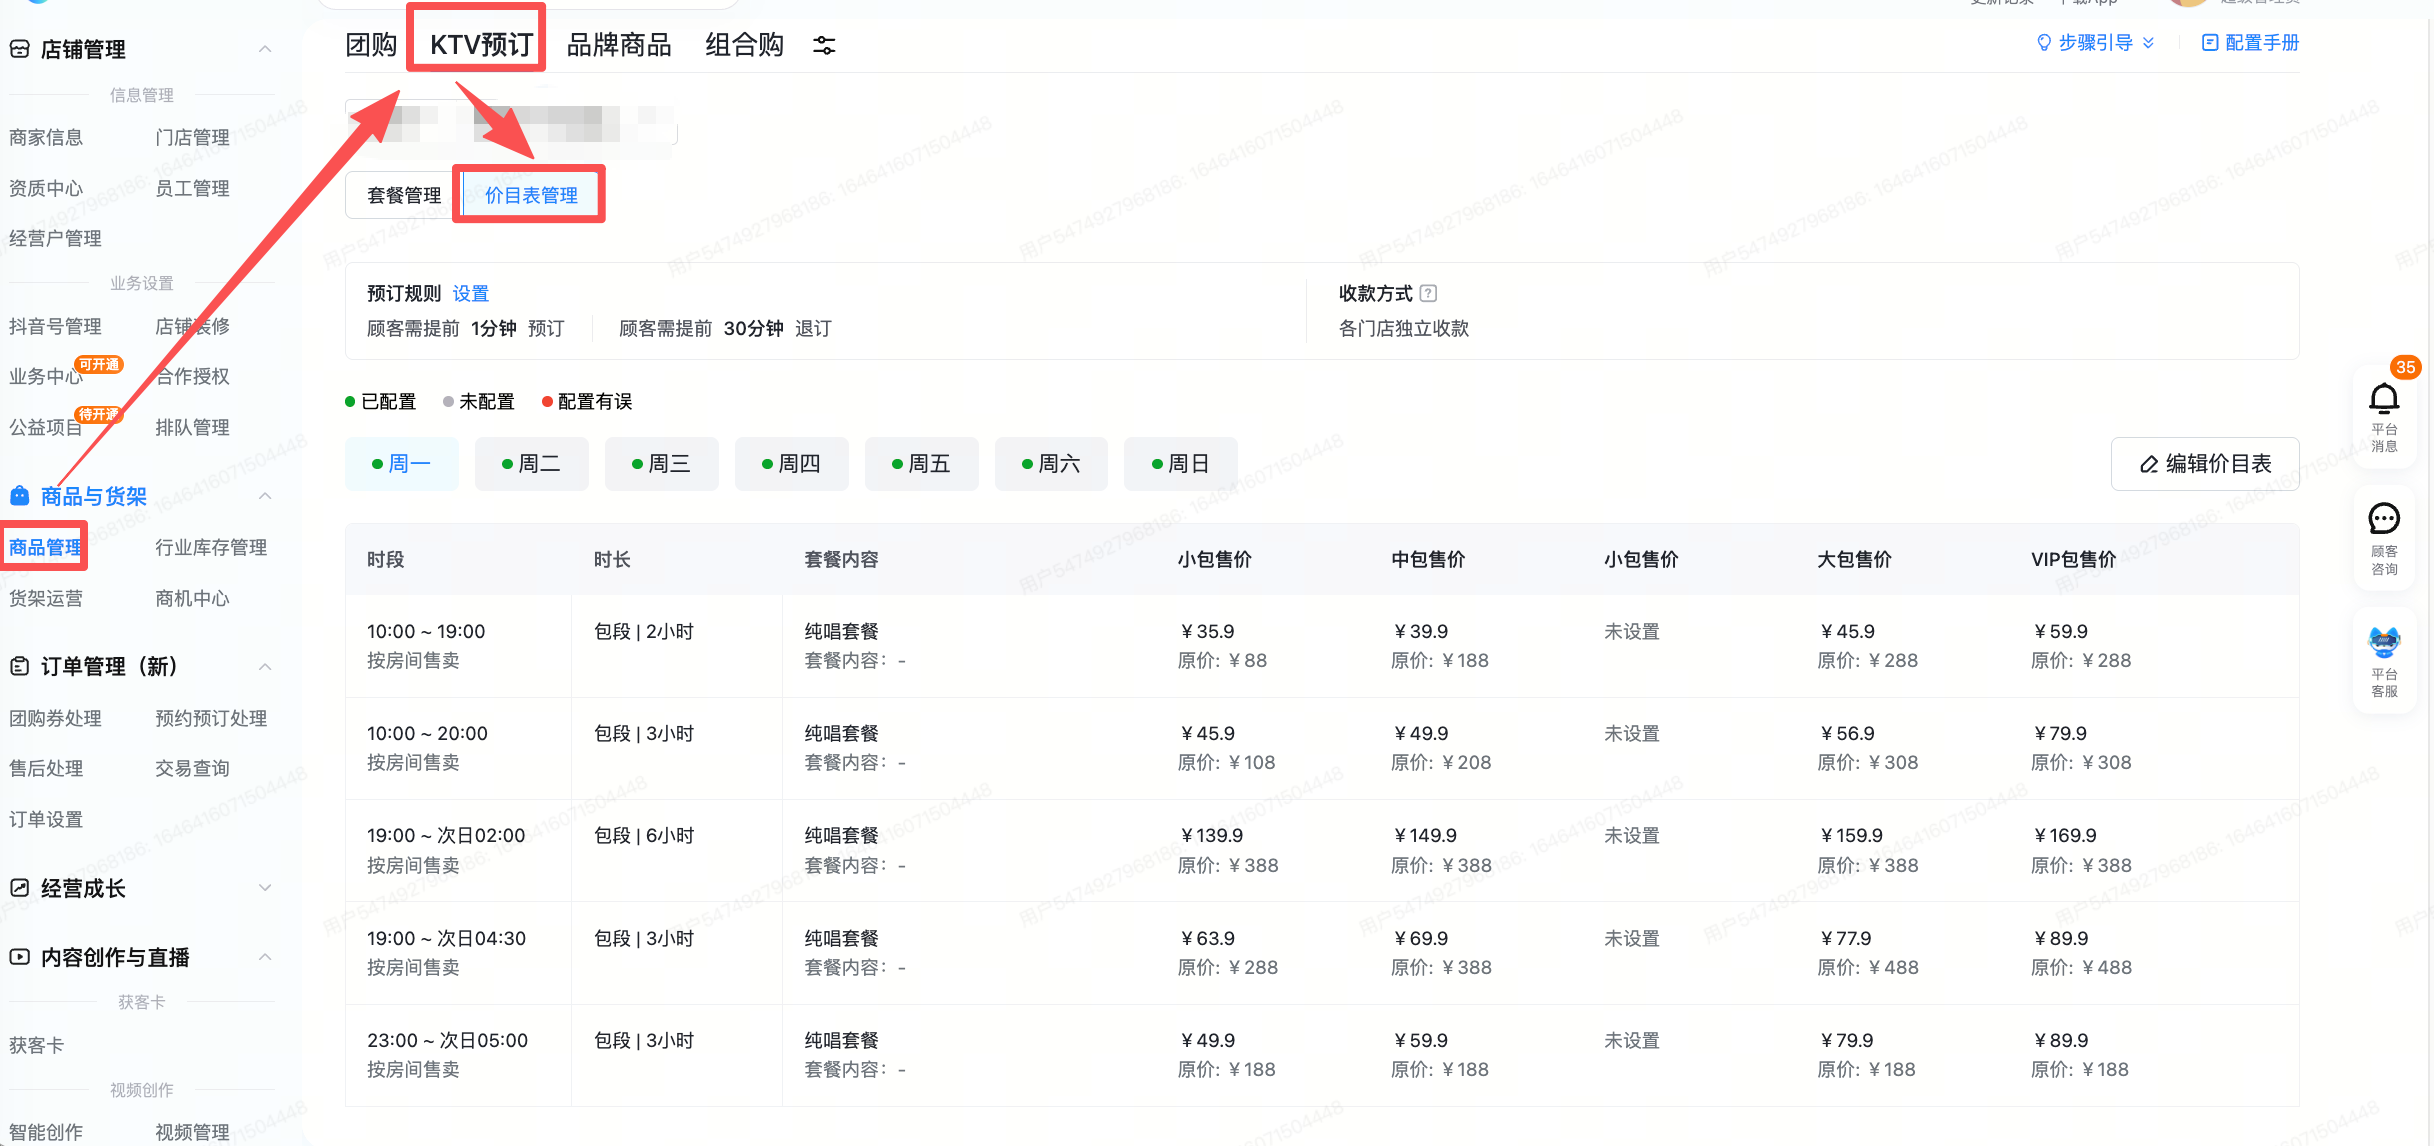Image resolution: width=2434 pixels, height=1146 pixels.
Task: Switch to the 品牌商品 tab
Action: (x=619, y=45)
